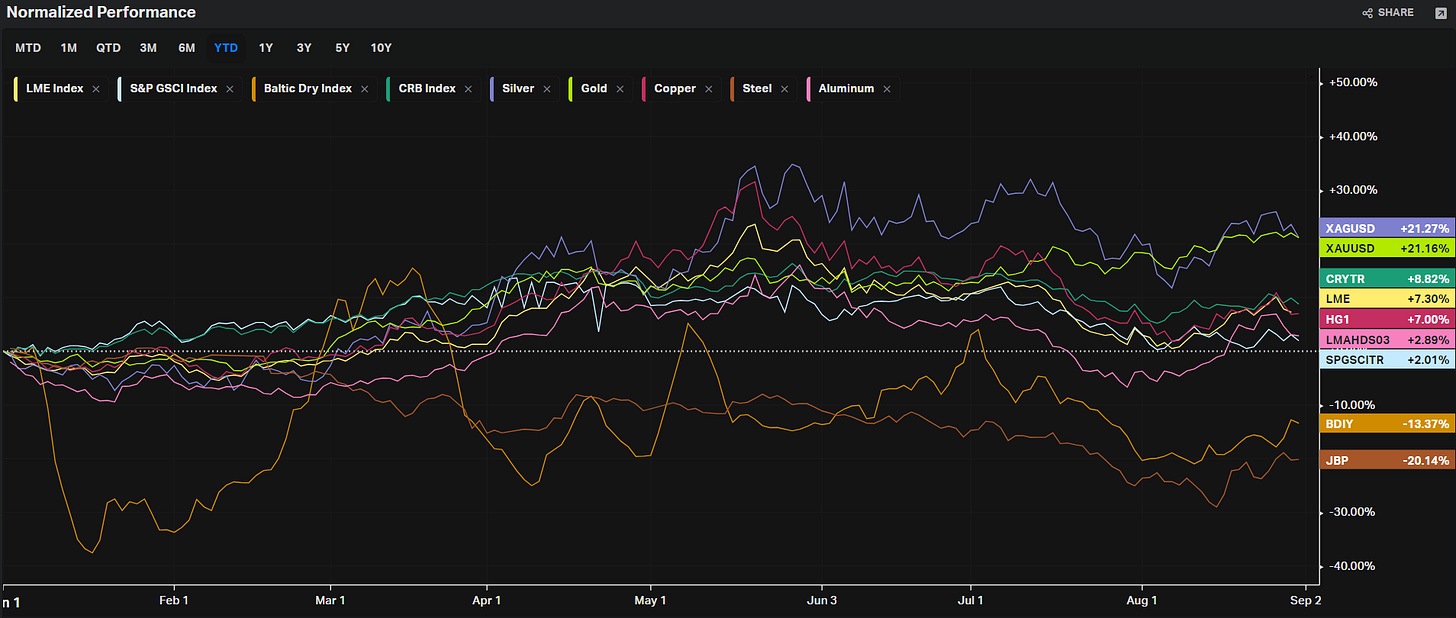Image resolution: width=1456 pixels, height=618 pixels.
Task: Select the 6M time range
Action: click(187, 48)
